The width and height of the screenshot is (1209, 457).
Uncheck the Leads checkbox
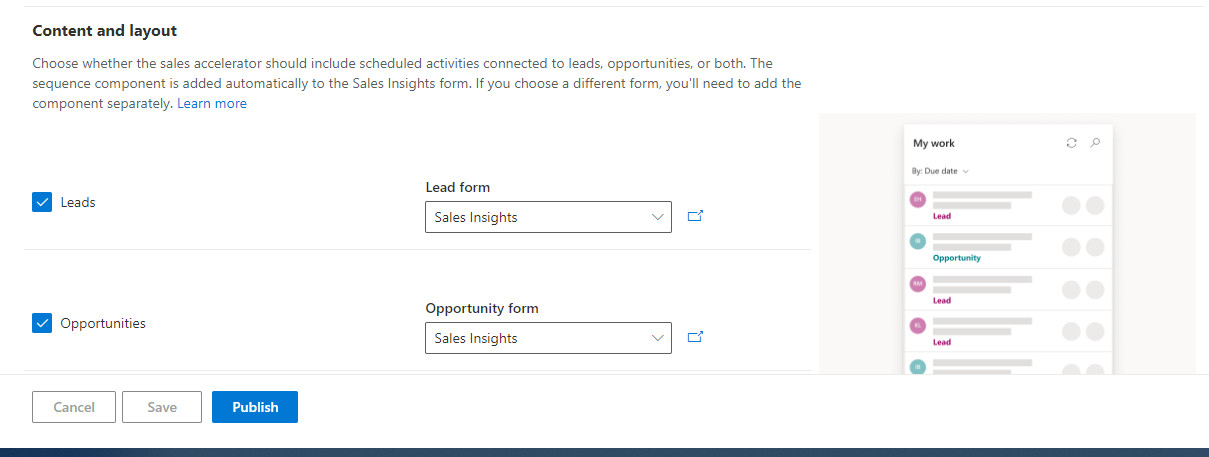pos(42,202)
